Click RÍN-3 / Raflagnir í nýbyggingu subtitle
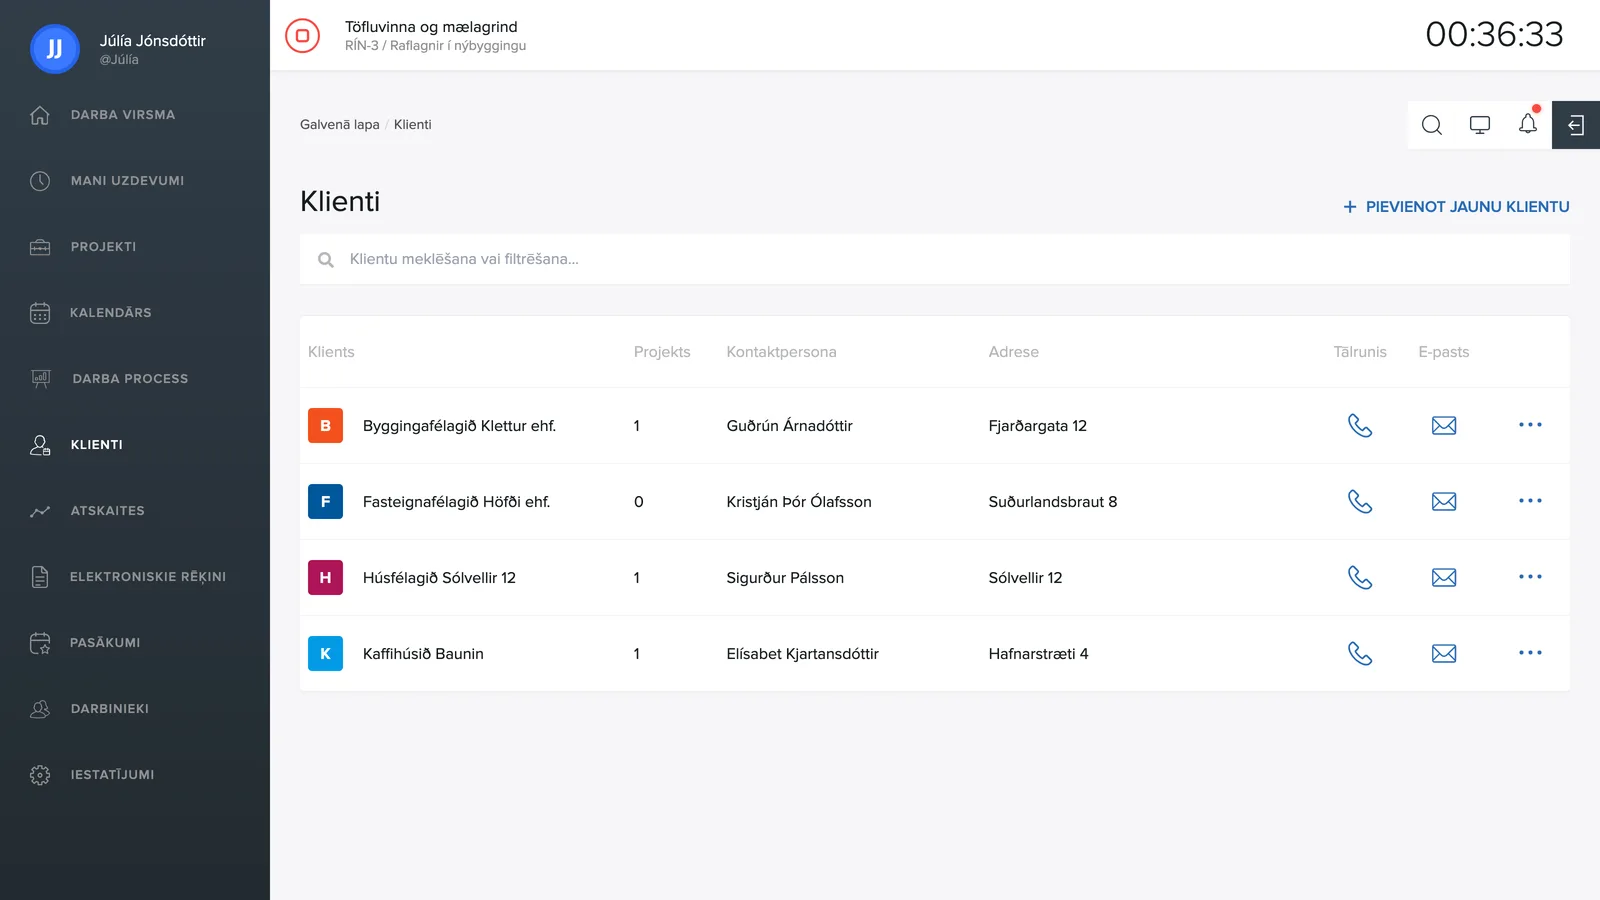Viewport: 1600px width, 900px height. point(435,46)
